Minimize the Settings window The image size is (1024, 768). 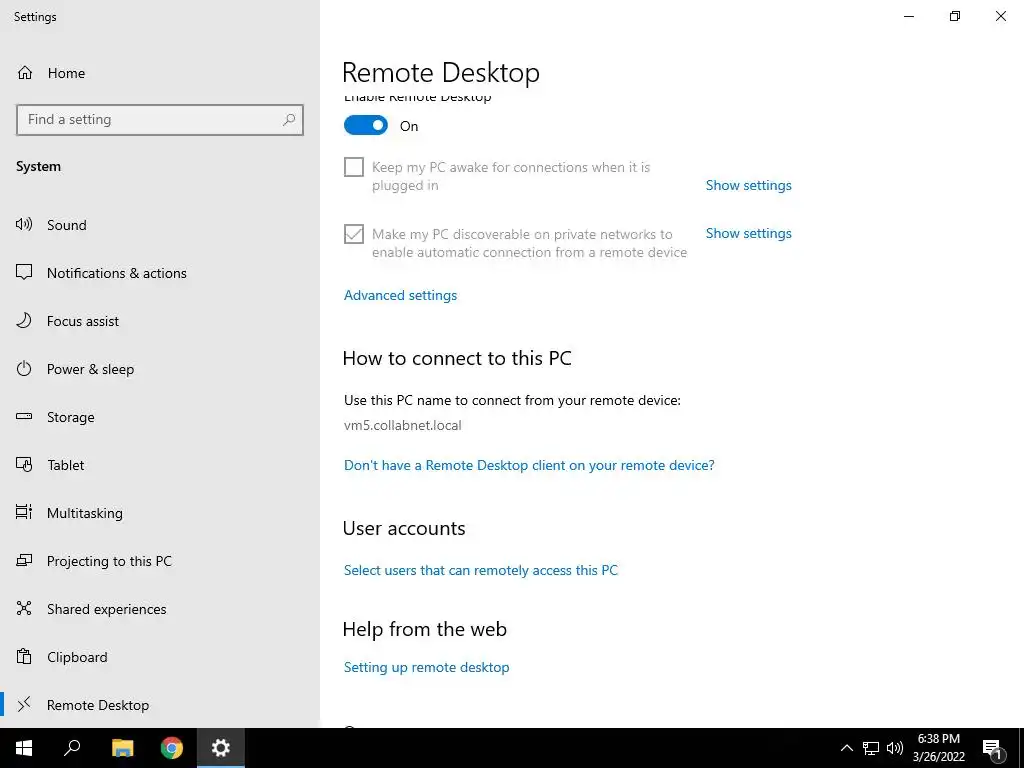908,16
